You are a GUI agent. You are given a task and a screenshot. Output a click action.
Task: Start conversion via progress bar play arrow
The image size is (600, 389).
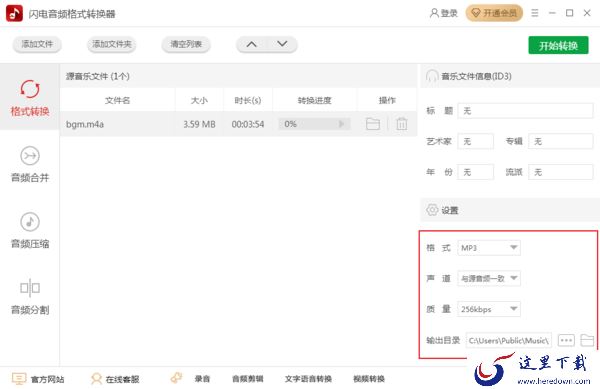tap(341, 124)
